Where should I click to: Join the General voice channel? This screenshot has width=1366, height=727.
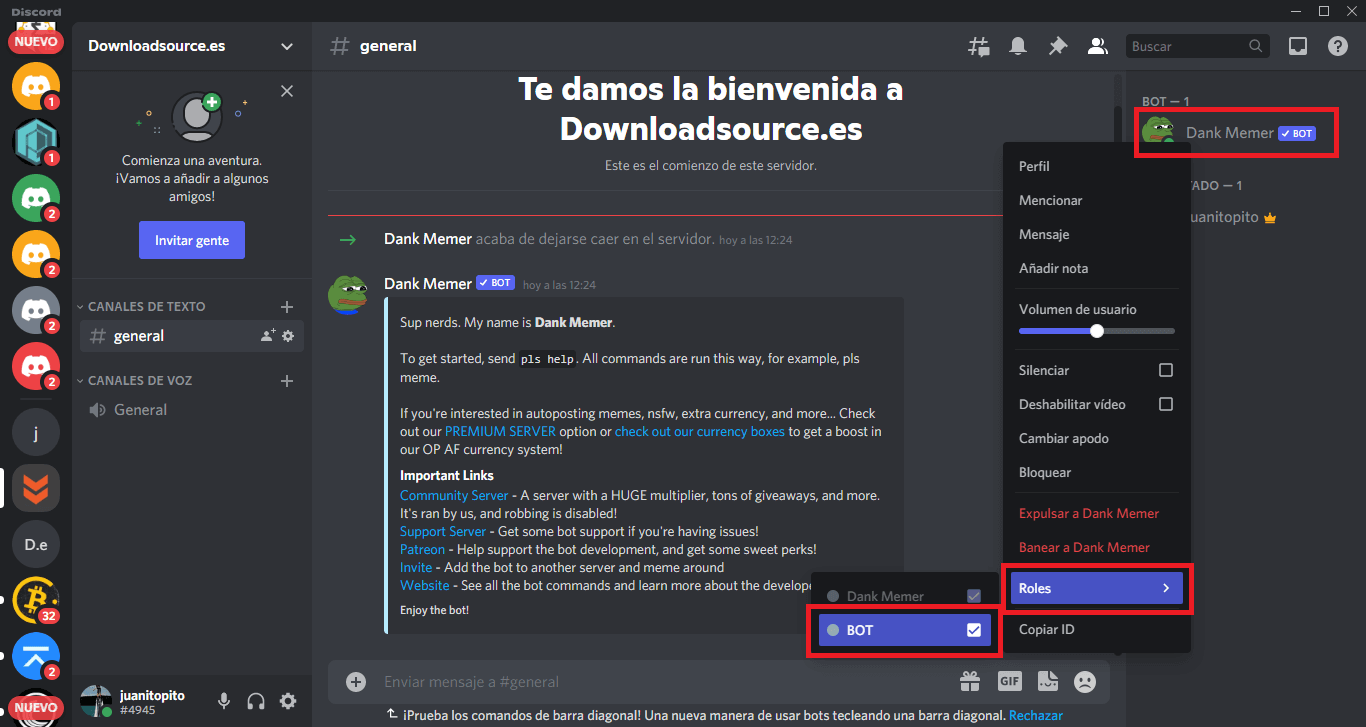pos(192,410)
